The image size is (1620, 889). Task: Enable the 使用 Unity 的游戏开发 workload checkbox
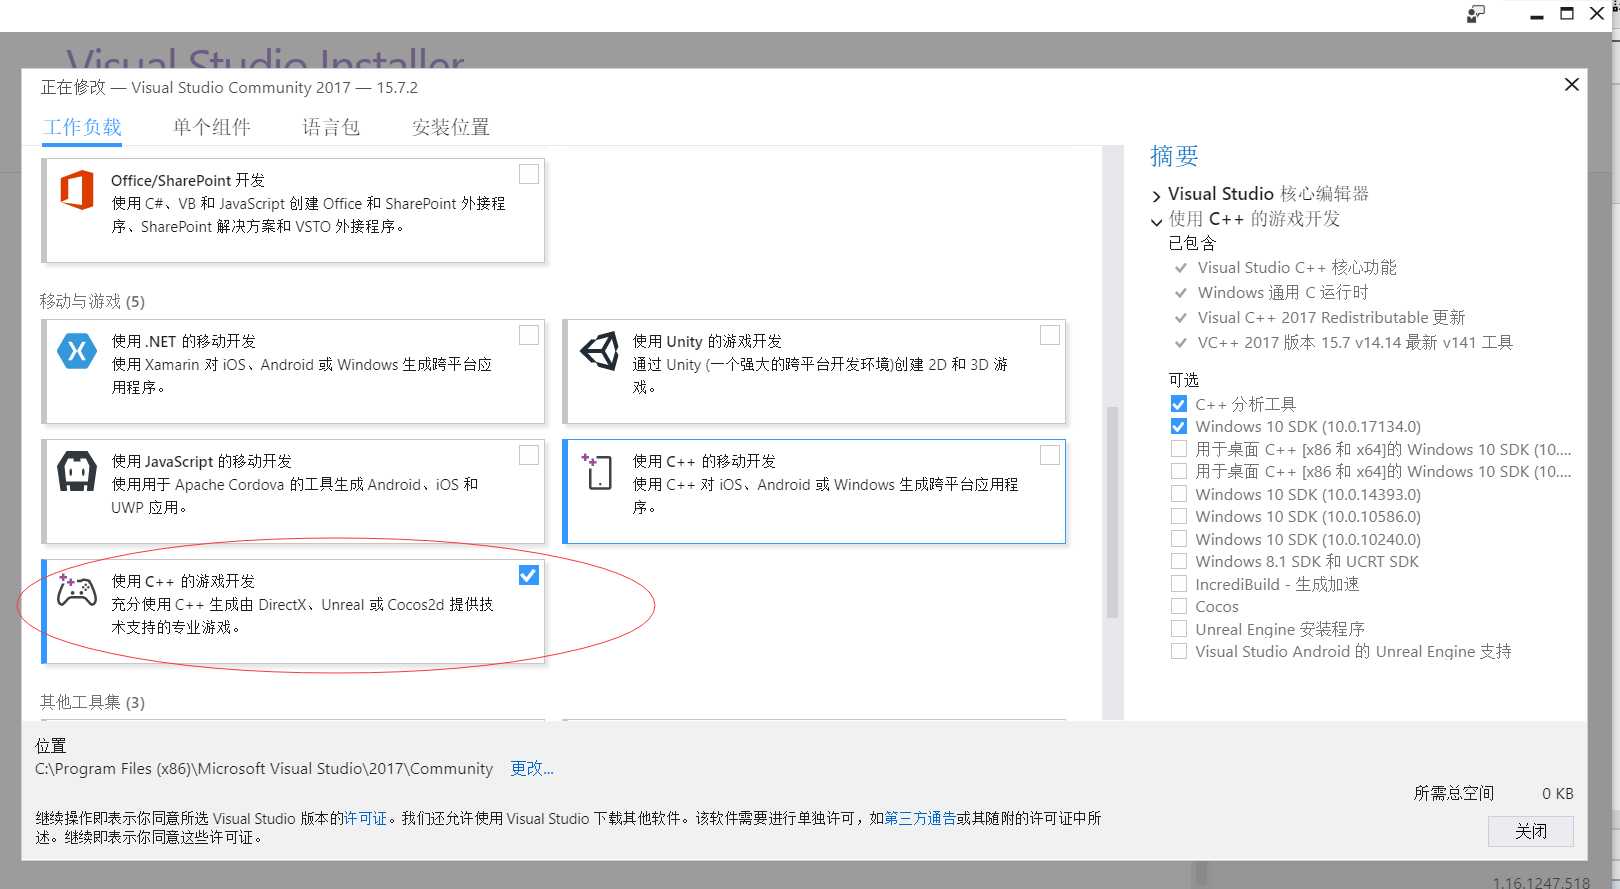click(x=1050, y=335)
